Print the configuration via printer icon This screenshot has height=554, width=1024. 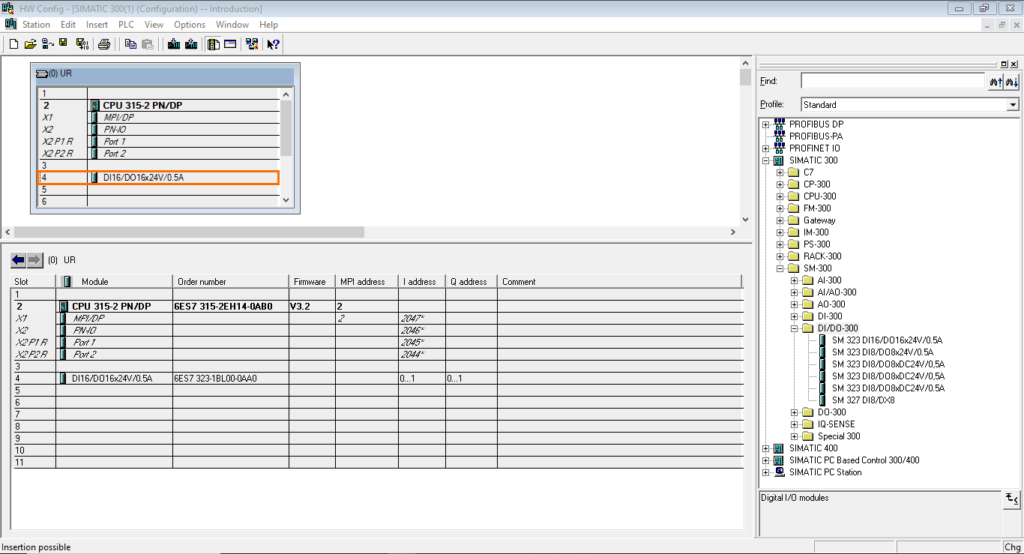(104, 44)
